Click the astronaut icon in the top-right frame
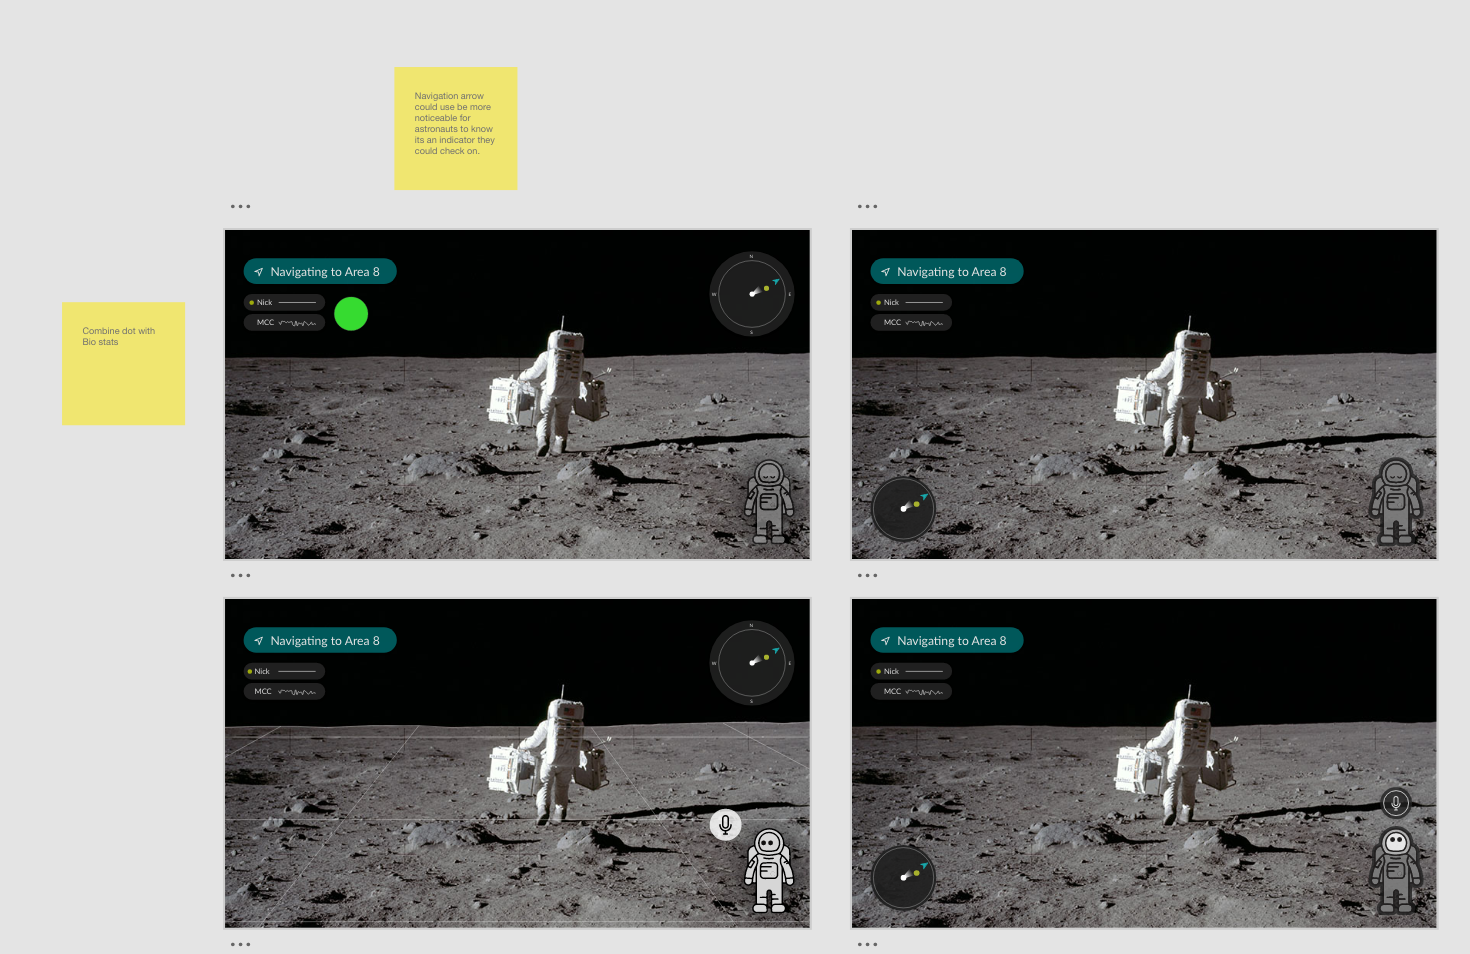This screenshot has height=954, width=1470. click(x=1396, y=502)
